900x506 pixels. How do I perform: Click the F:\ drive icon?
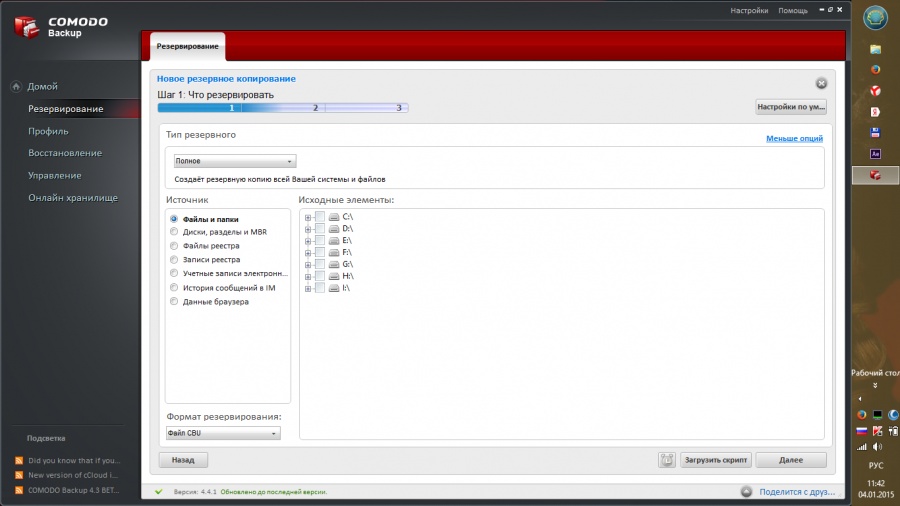pyautogui.click(x=333, y=252)
